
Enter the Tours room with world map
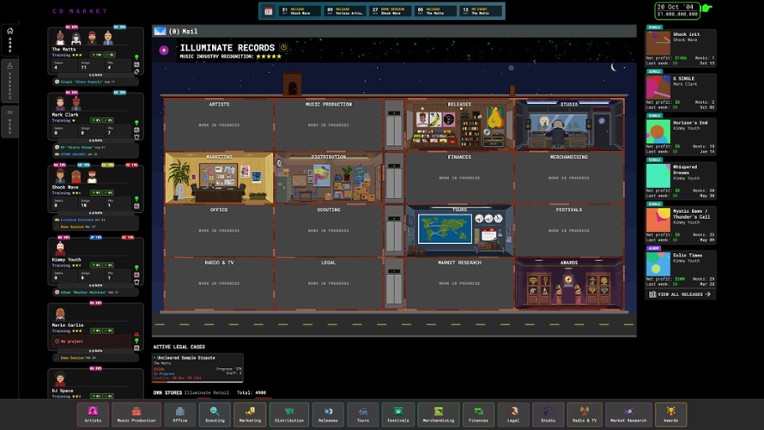(459, 230)
